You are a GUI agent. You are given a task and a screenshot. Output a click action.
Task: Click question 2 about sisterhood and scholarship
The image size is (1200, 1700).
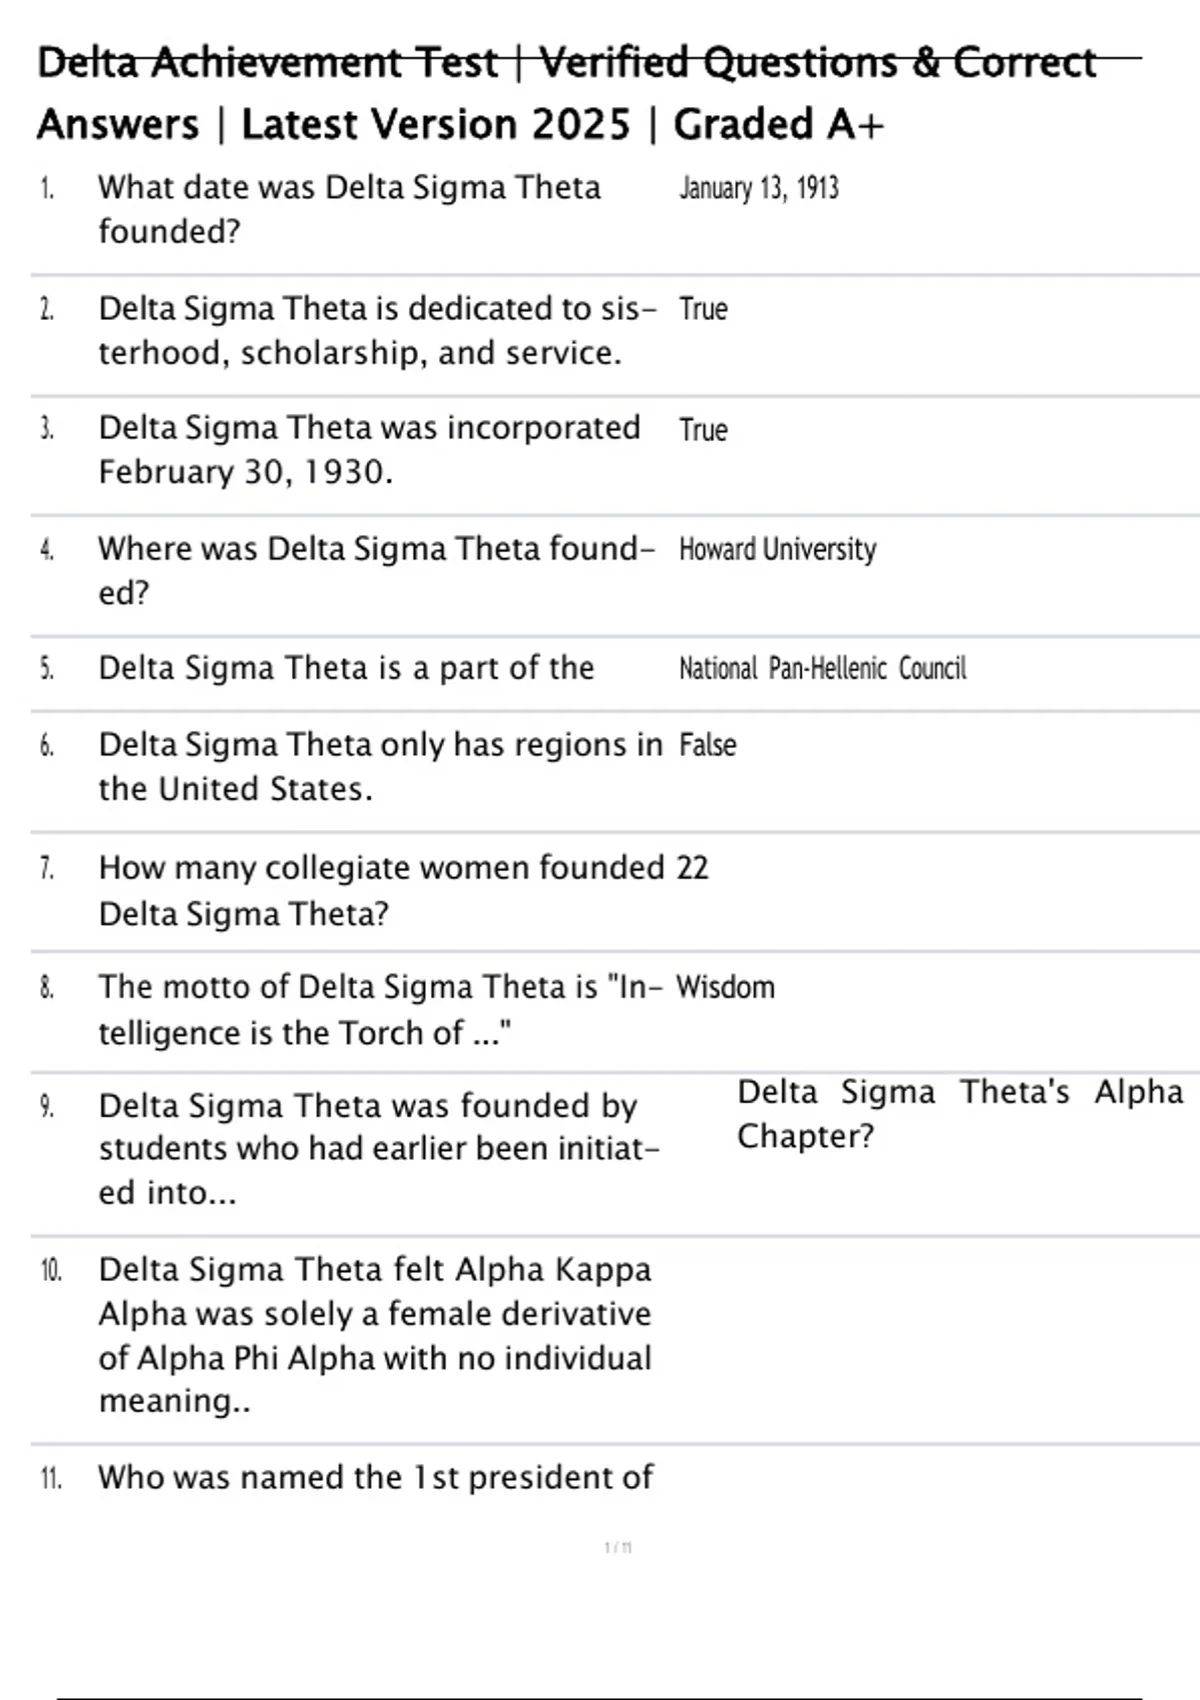[377, 330]
